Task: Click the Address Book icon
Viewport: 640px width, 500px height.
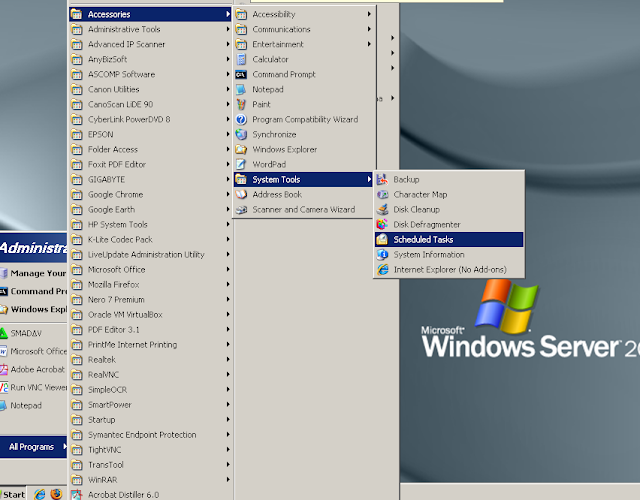Action: (x=241, y=194)
